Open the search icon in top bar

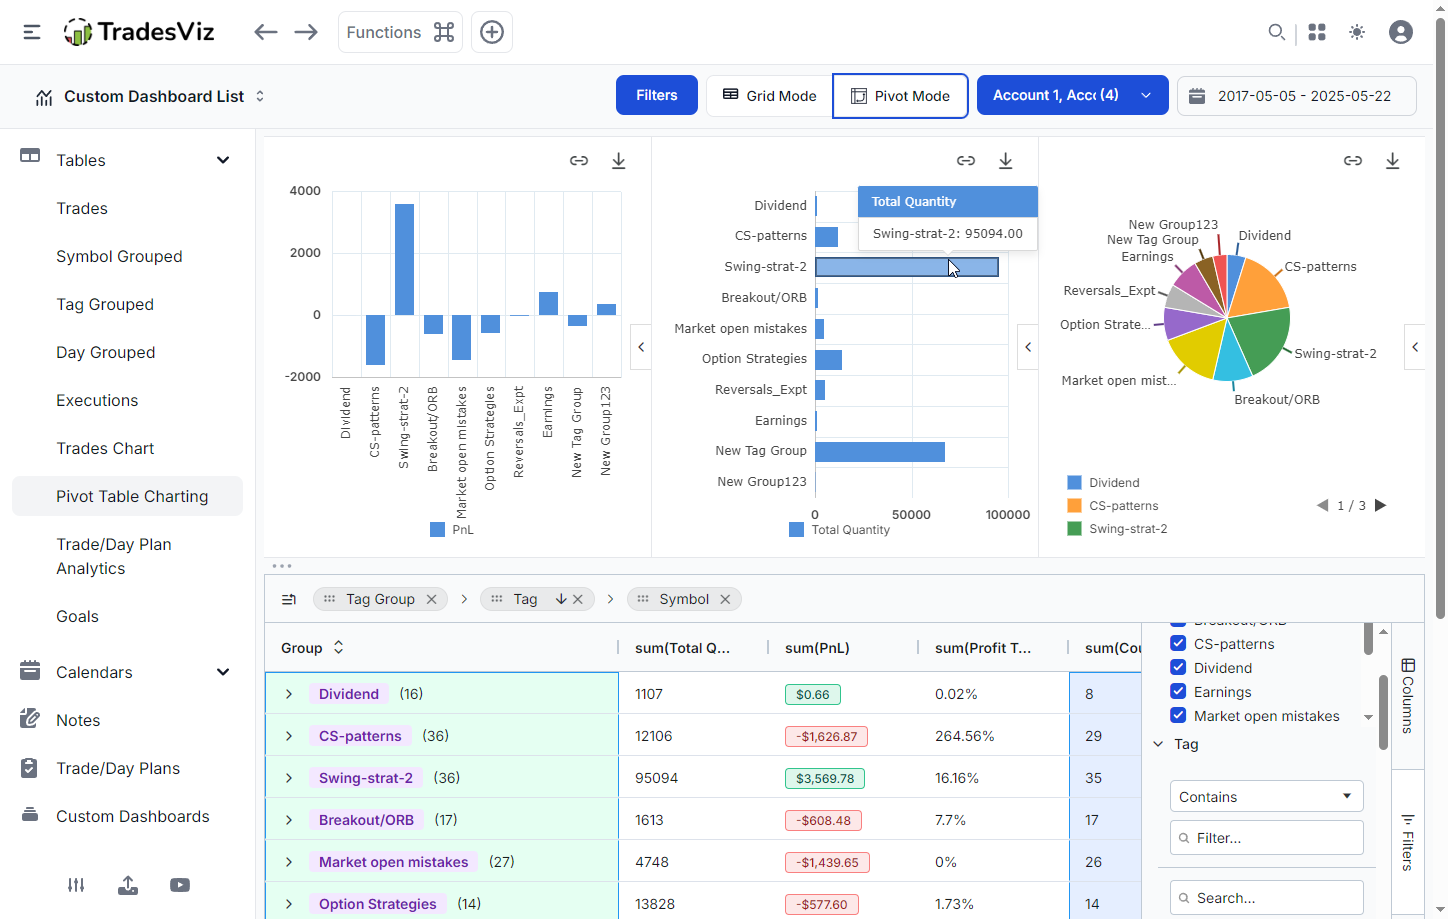(x=1277, y=32)
